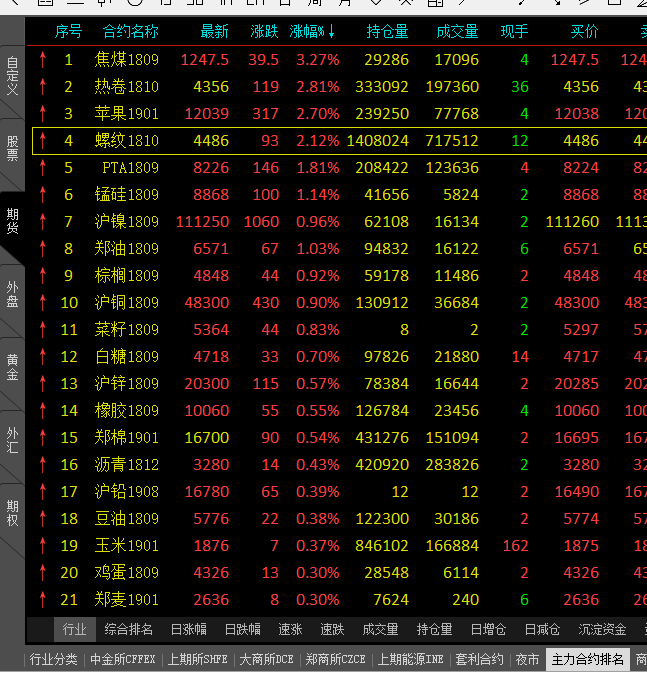Select the 苹果1901 contract row
Viewport: 647px width, 673px height.
339,114
